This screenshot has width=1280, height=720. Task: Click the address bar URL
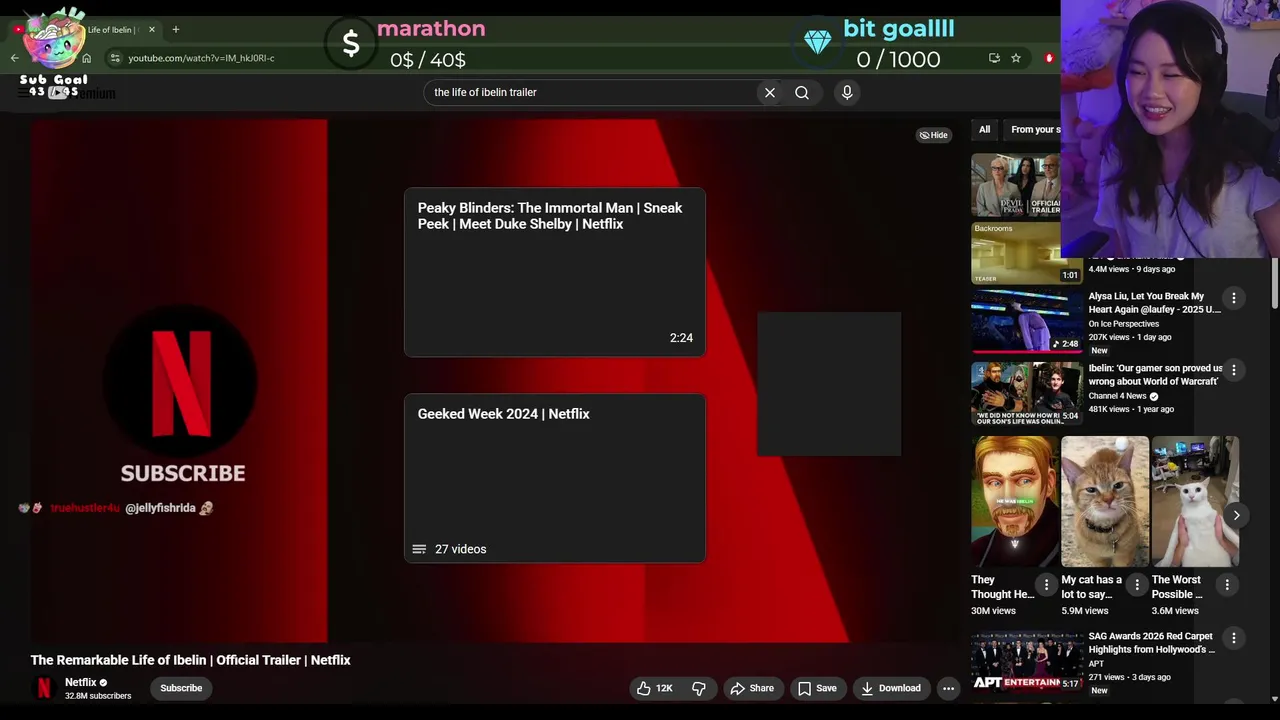[201, 58]
